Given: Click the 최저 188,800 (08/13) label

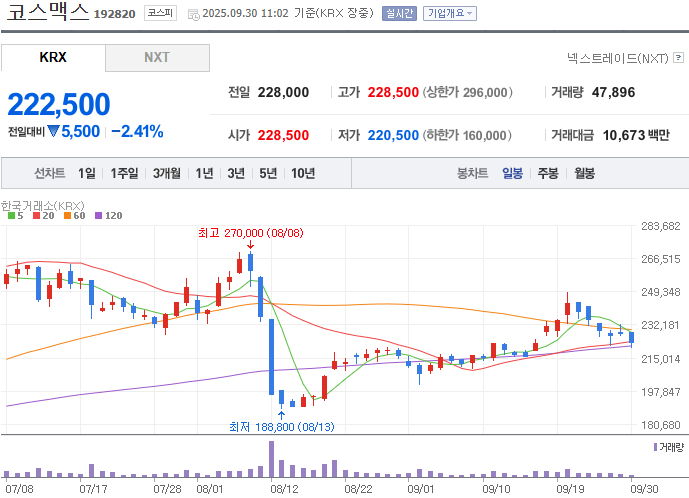Looking at the screenshot, I should 282,427.
